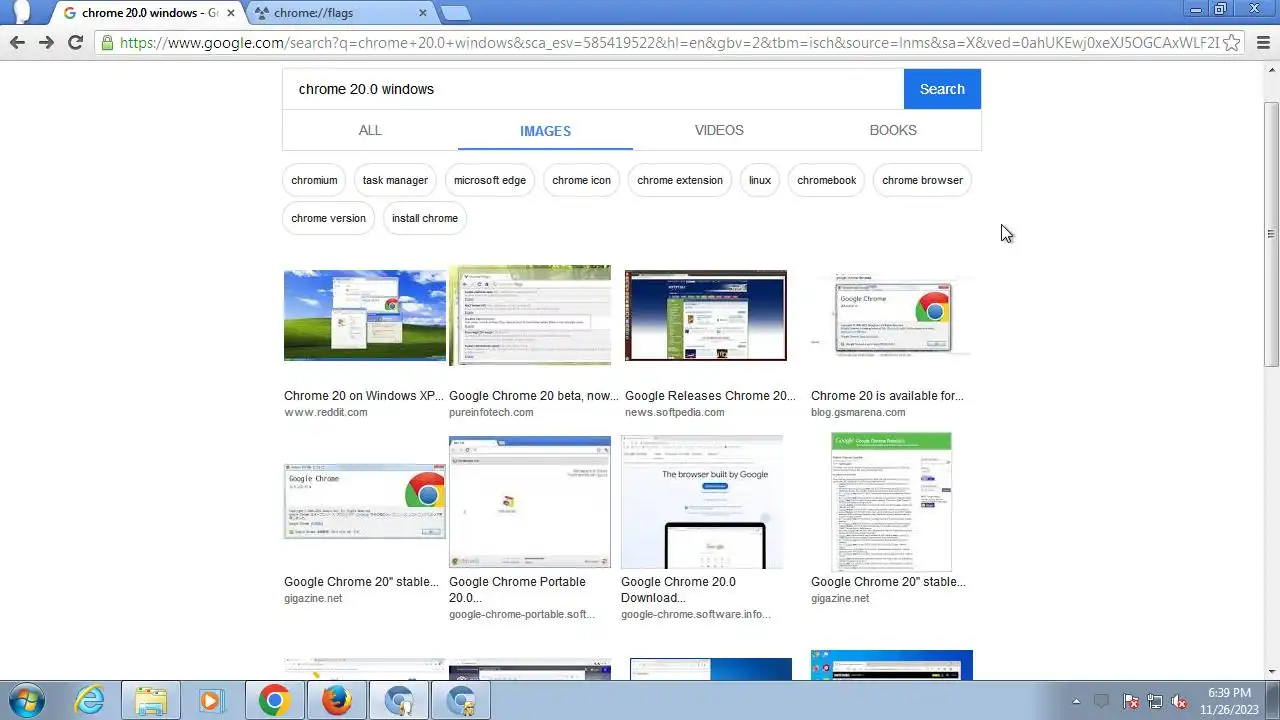
Task: Select the IMAGES results tab
Action: (x=545, y=131)
